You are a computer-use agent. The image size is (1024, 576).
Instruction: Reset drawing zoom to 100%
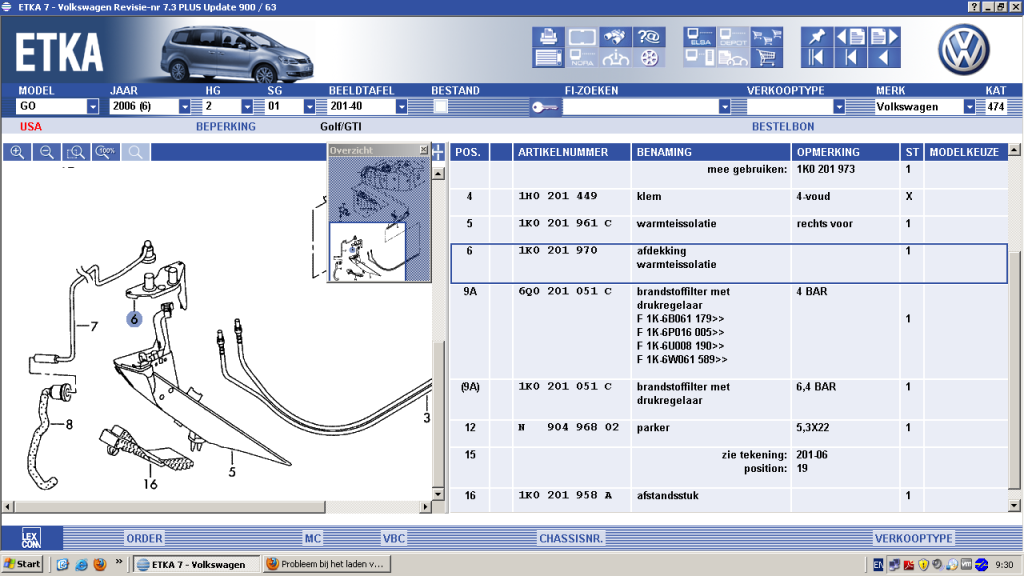pyautogui.click(x=105, y=152)
